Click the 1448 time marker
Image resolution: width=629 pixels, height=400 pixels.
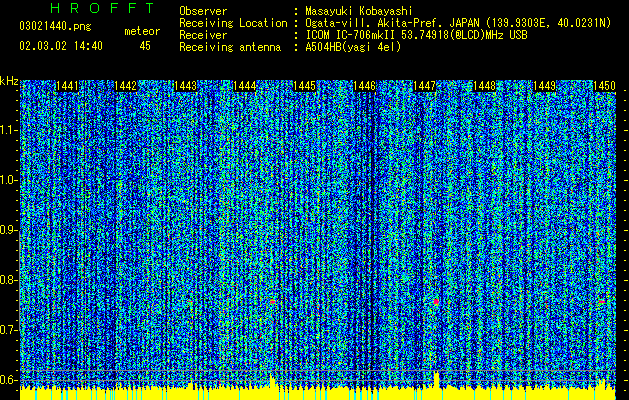tap(484, 86)
